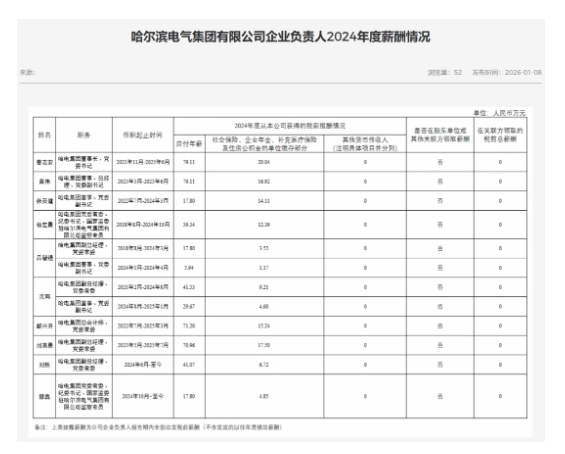Click the 单位:人民币万元 unit label

click(x=499, y=113)
